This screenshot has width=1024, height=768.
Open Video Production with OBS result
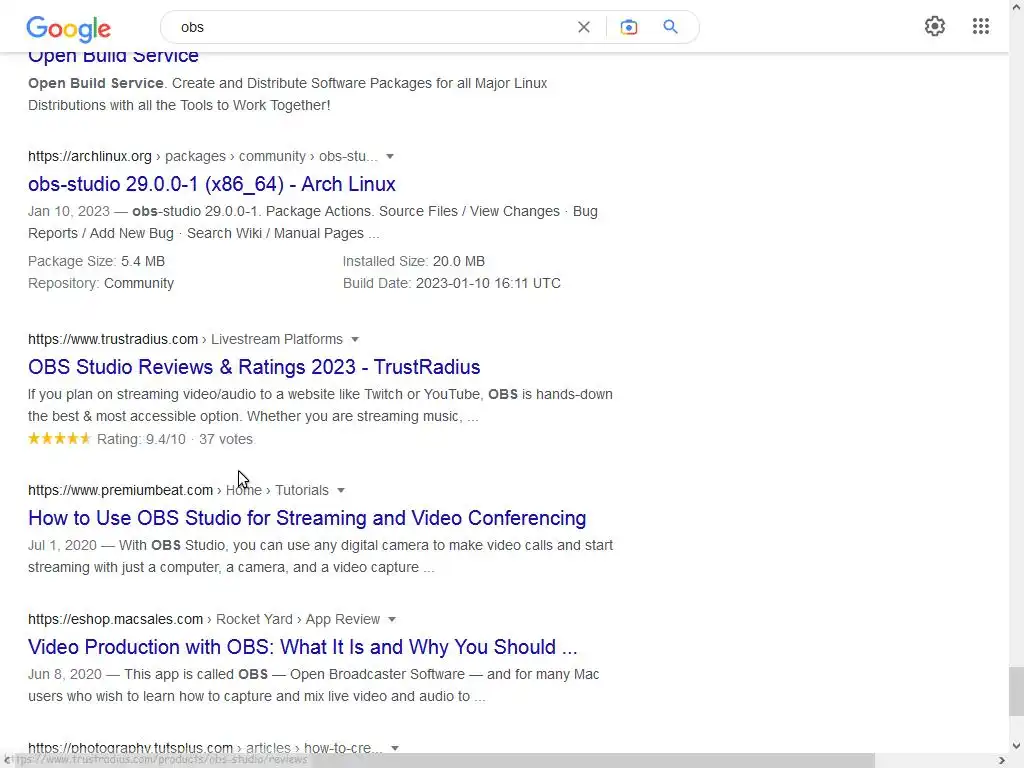click(x=302, y=647)
